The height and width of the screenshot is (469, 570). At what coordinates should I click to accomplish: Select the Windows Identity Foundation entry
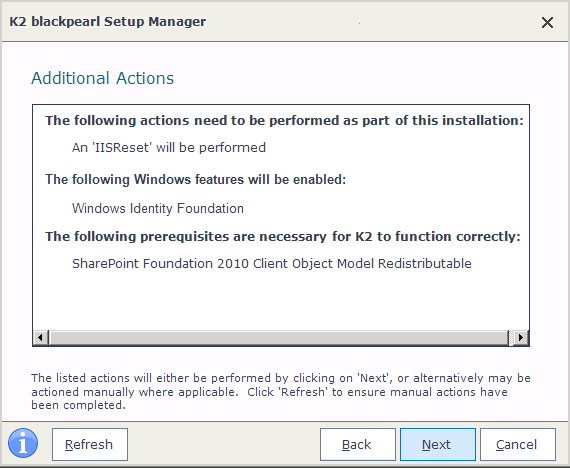[x=158, y=208]
